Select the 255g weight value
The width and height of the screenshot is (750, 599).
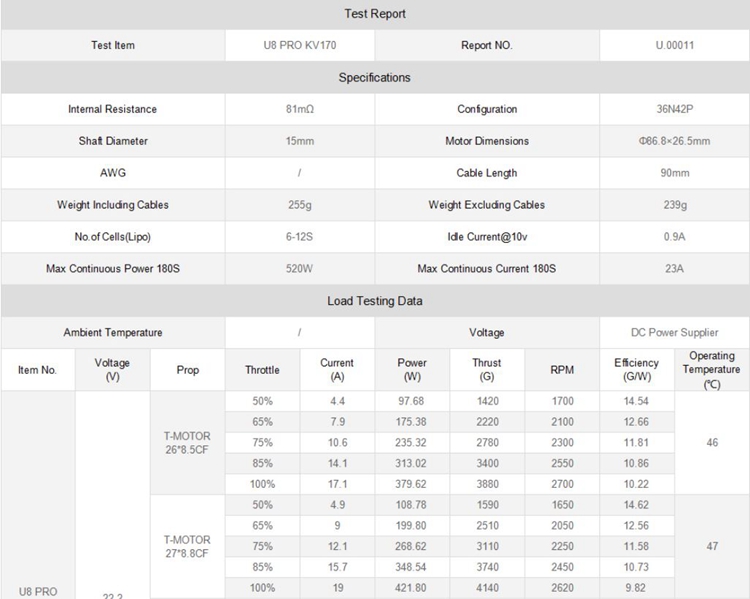pyautogui.click(x=299, y=205)
